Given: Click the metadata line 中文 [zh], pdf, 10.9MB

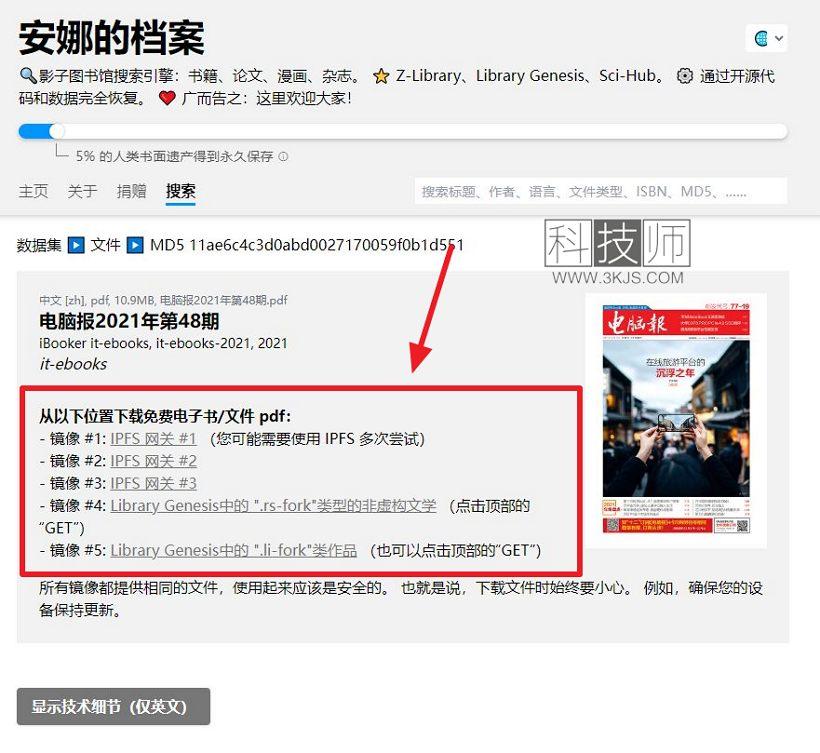Looking at the screenshot, I should coord(163,300).
